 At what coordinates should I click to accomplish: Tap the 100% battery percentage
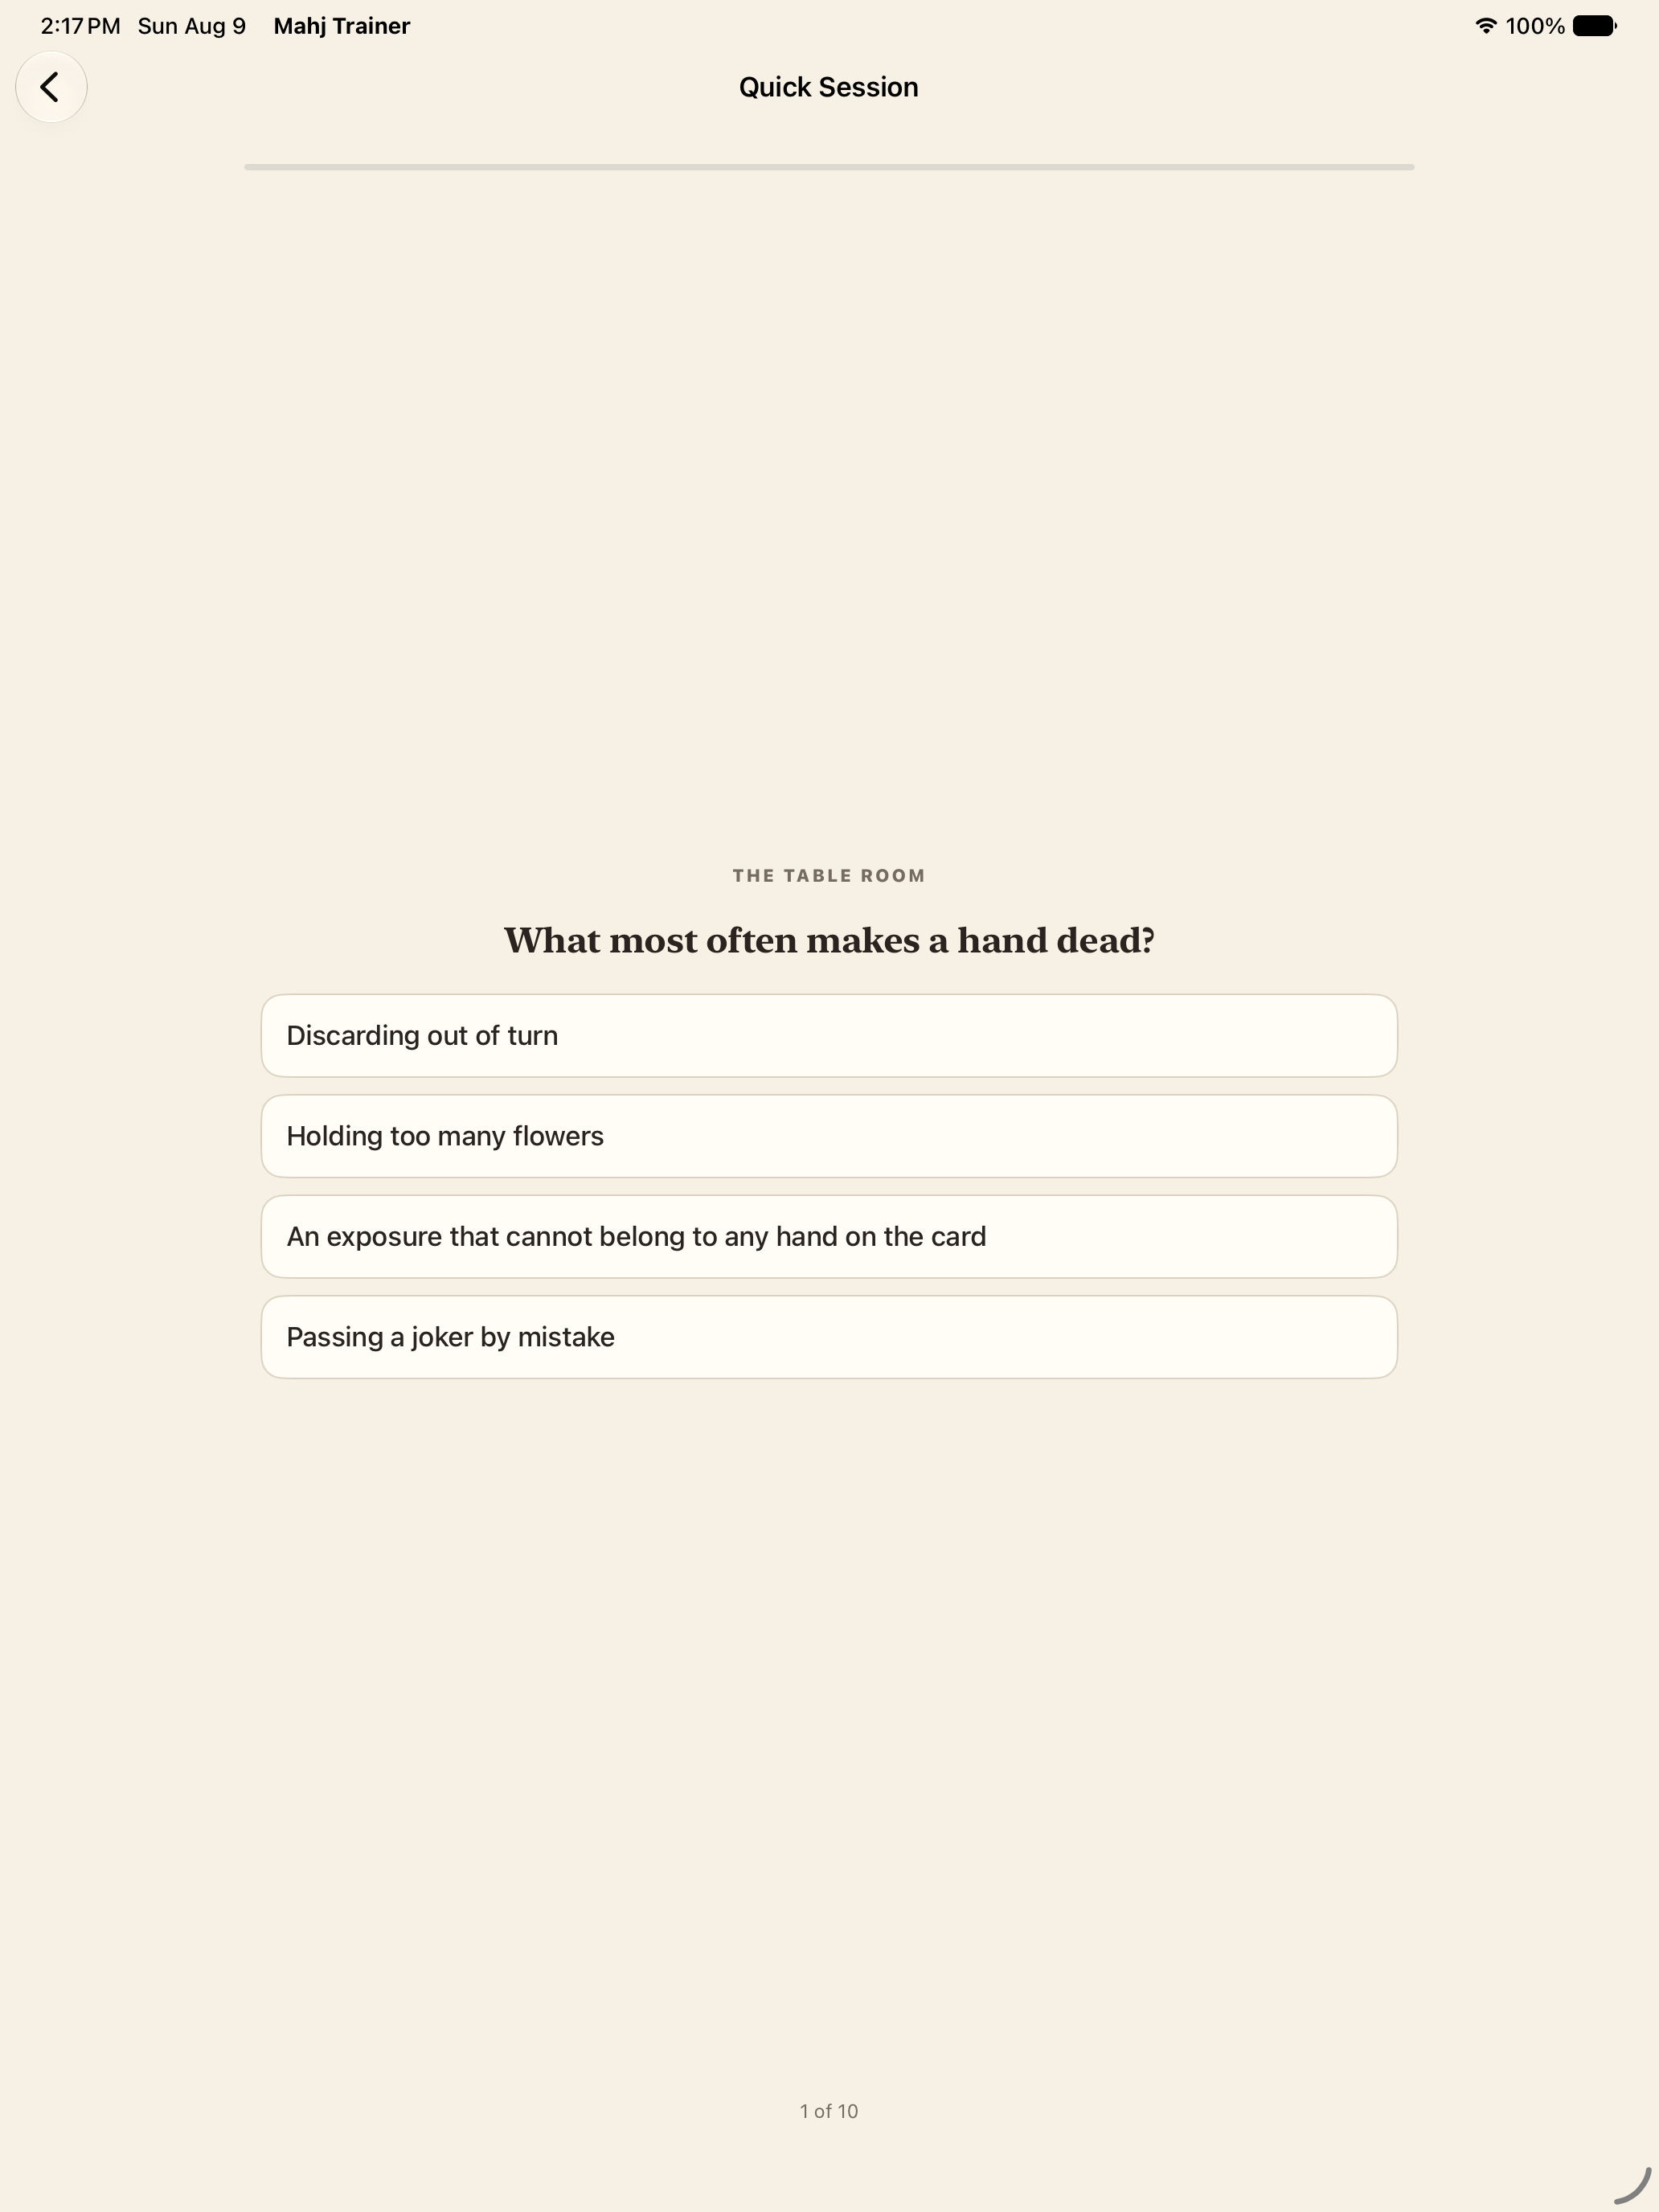click(x=1535, y=26)
